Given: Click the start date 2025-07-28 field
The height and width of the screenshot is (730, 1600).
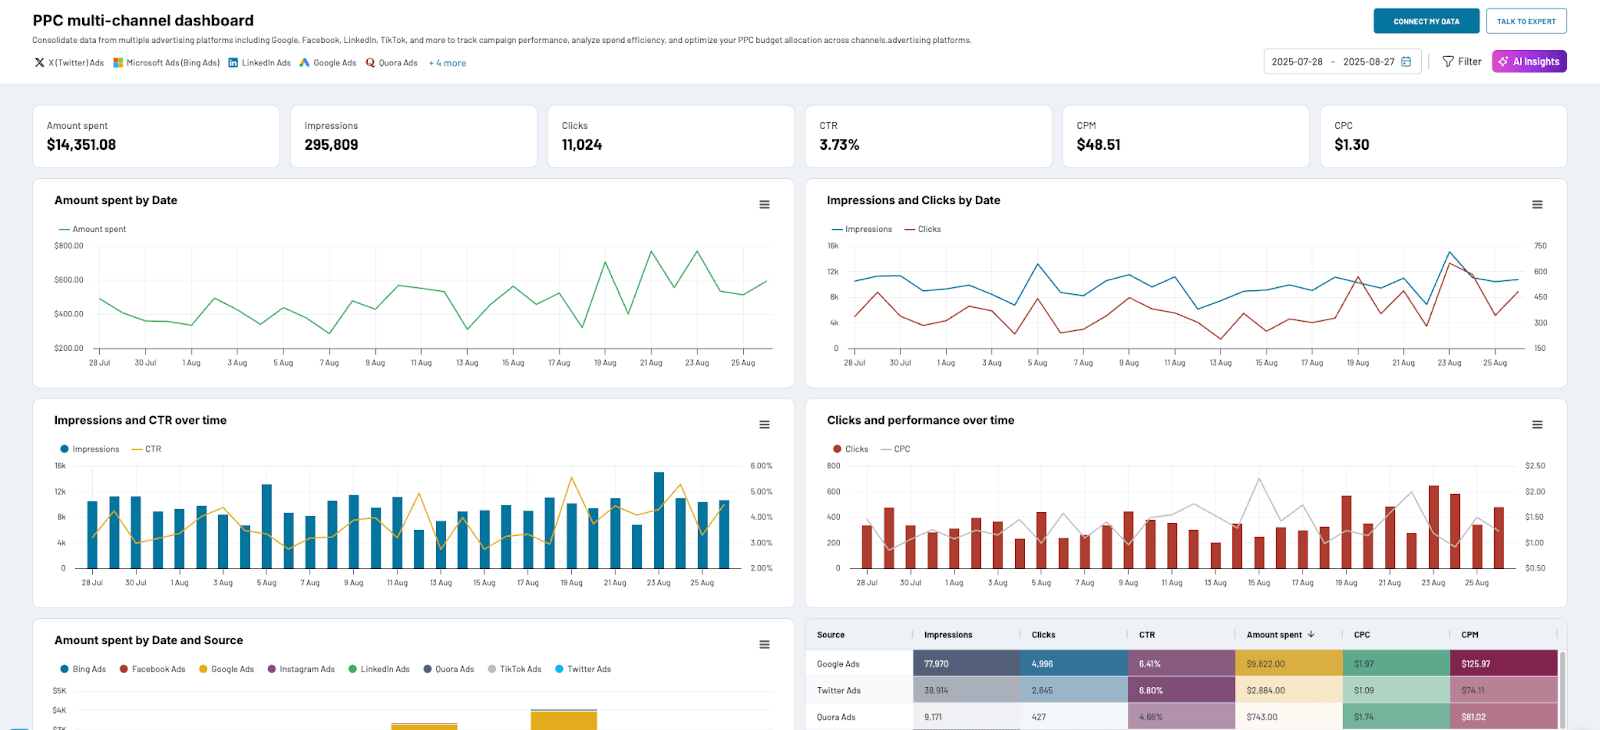Looking at the screenshot, I should pos(1297,62).
